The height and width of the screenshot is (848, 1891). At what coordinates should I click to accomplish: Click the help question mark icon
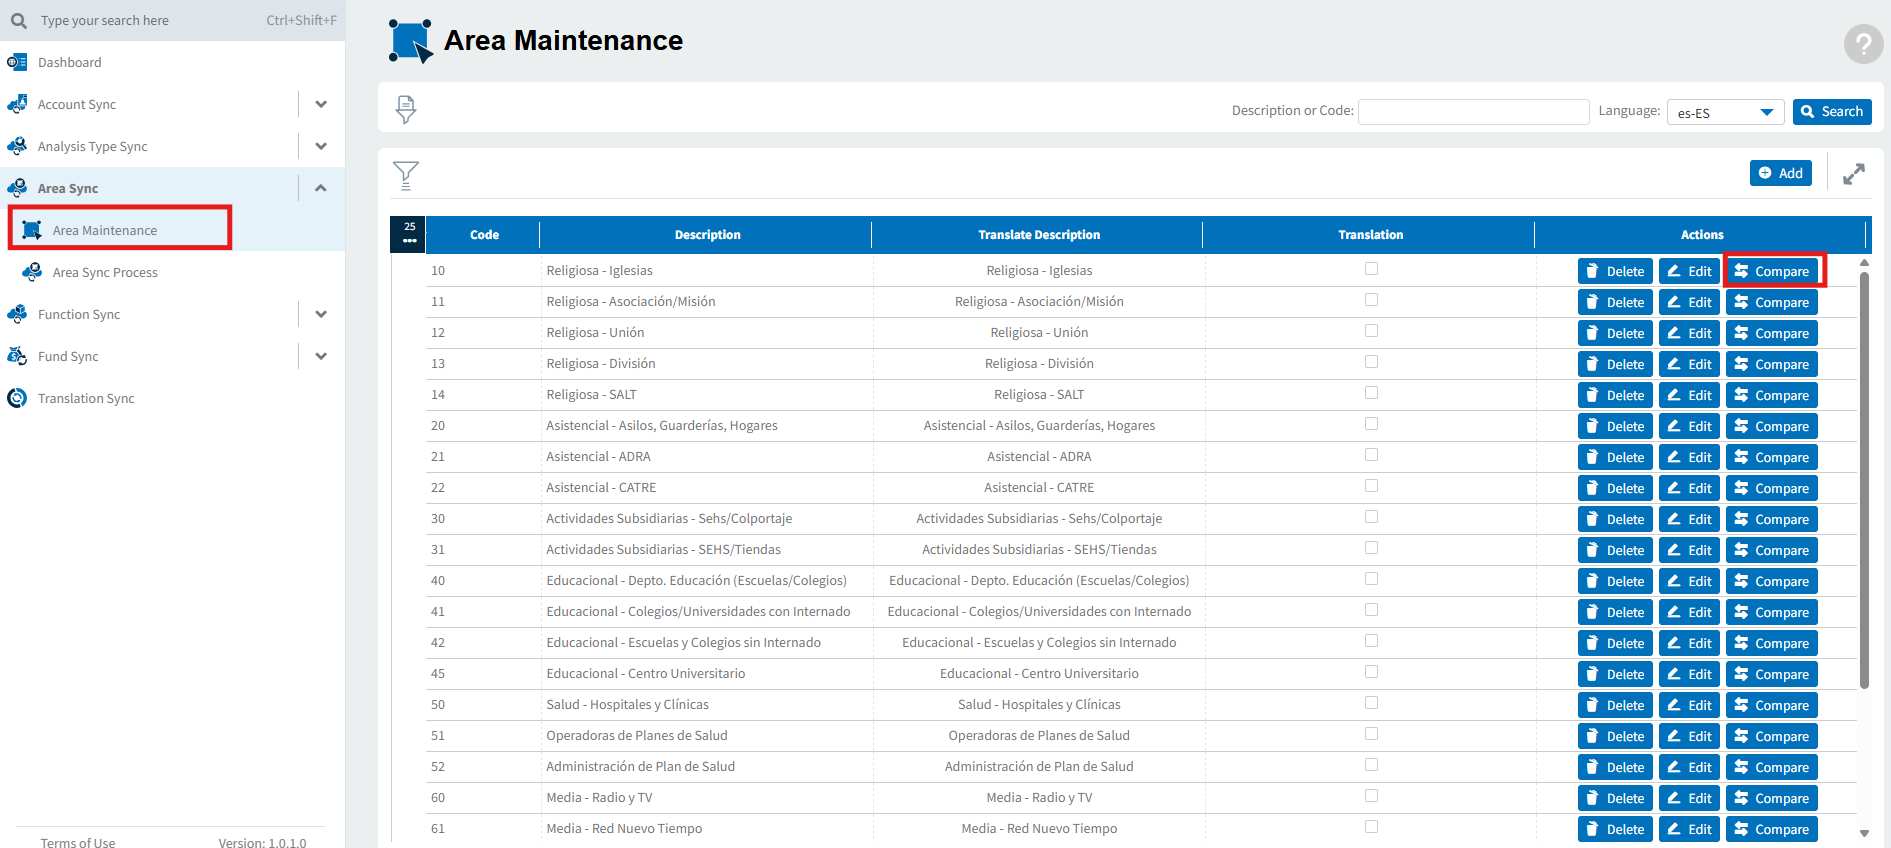pyautogui.click(x=1863, y=44)
